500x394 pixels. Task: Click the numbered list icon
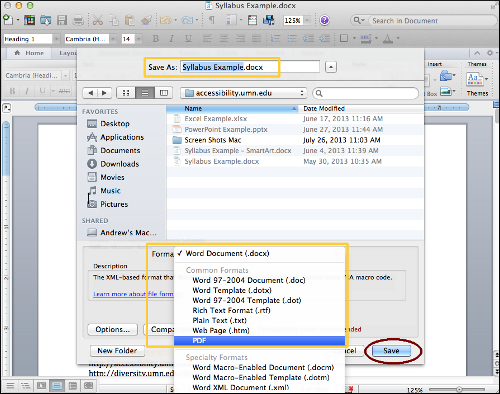(275, 39)
